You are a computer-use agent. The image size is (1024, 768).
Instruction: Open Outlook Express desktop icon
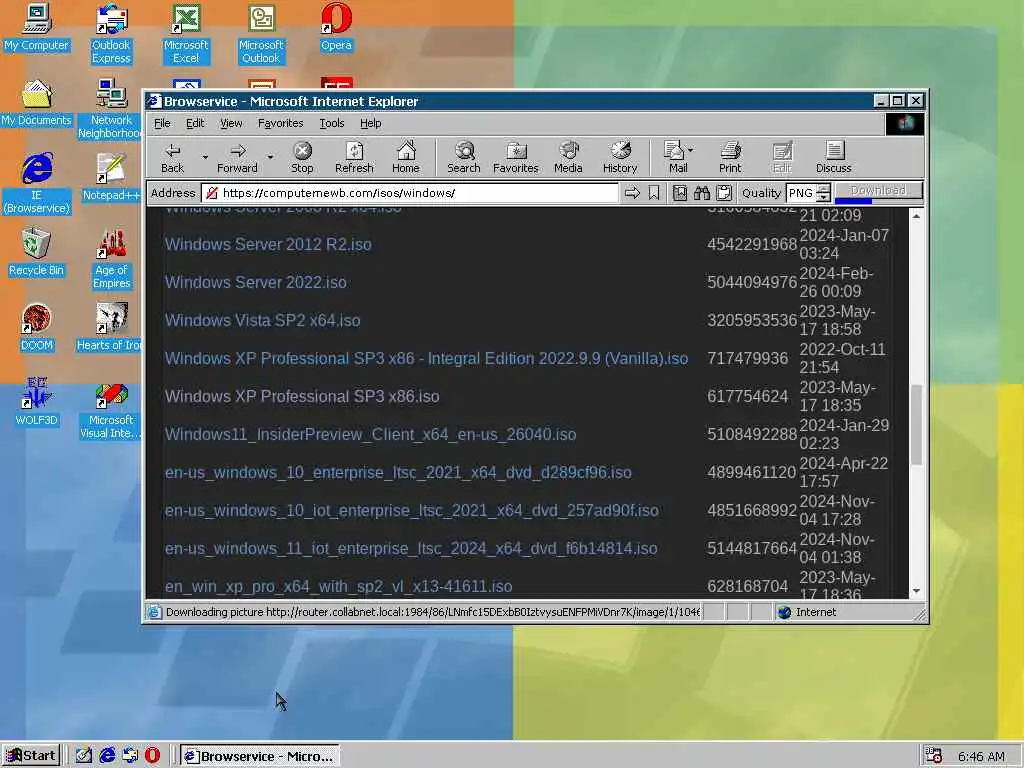coord(111,34)
